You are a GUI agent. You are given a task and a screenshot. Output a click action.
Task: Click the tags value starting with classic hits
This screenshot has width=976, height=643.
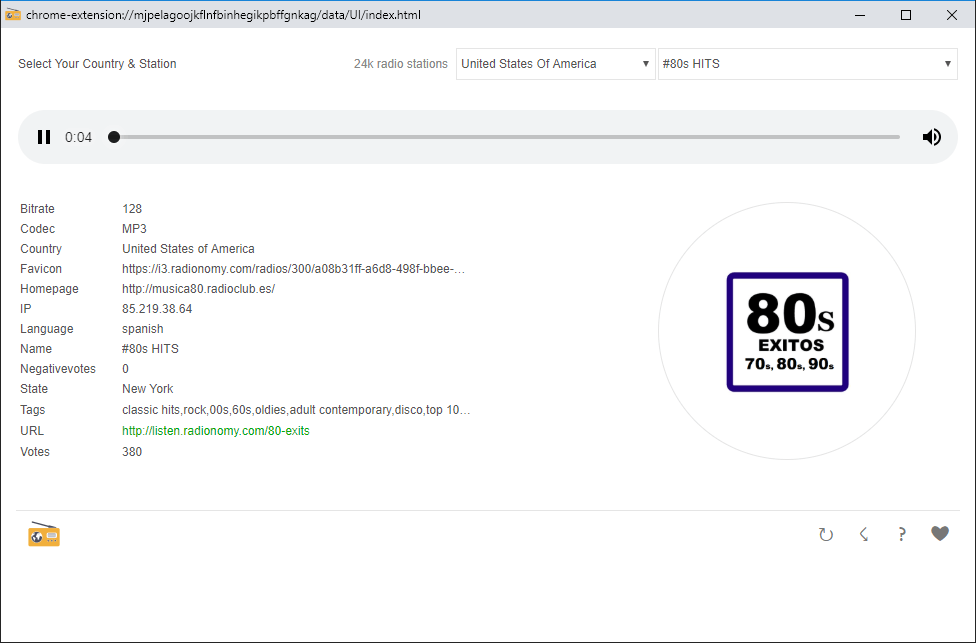click(296, 410)
